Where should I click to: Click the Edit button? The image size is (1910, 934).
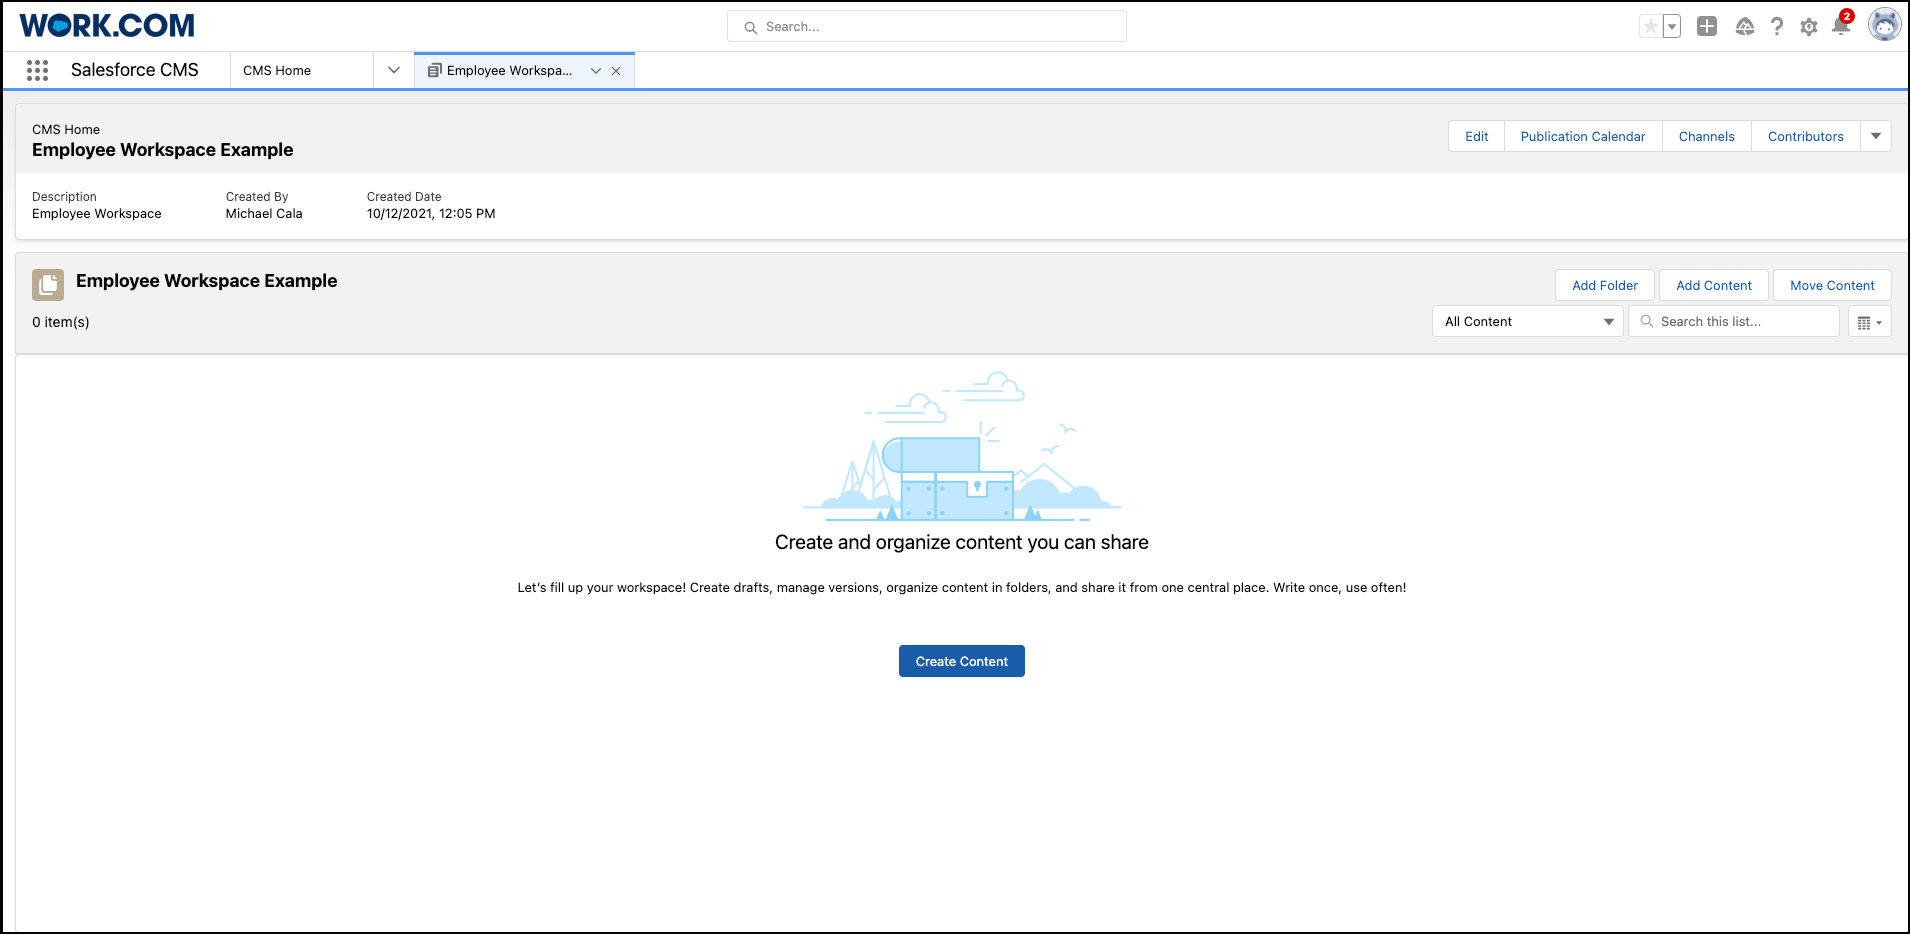(x=1477, y=136)
